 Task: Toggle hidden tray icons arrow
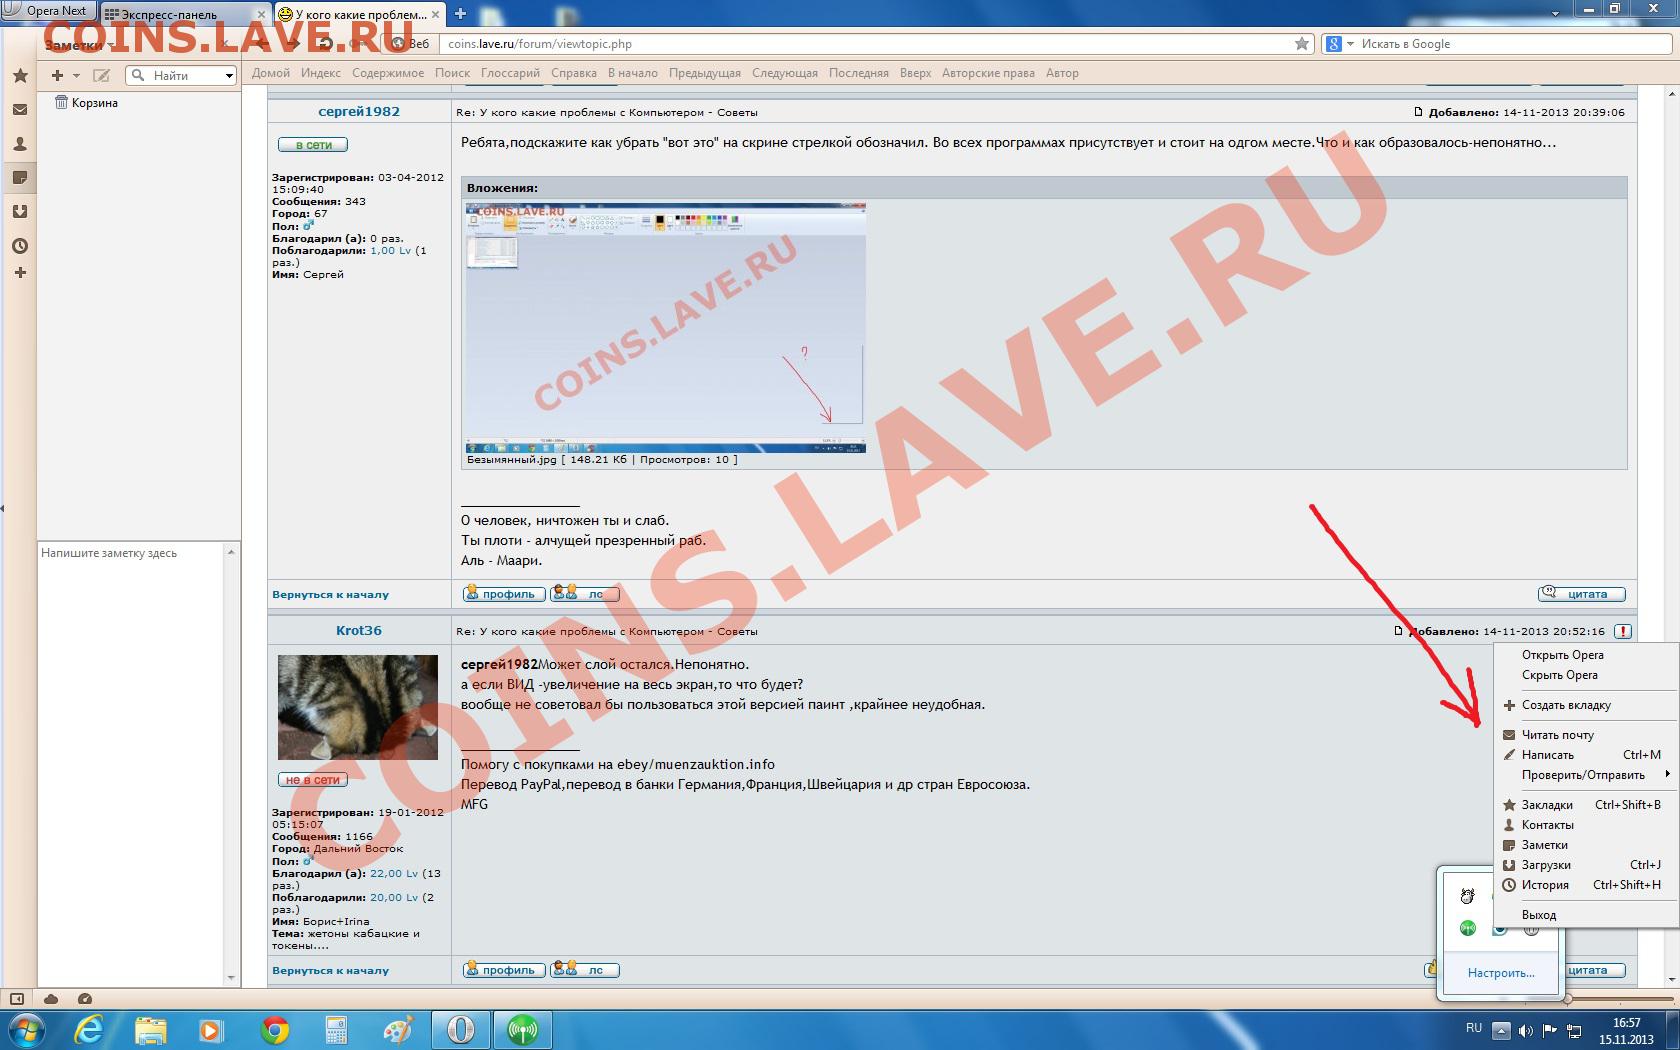pos(1501,1030)
